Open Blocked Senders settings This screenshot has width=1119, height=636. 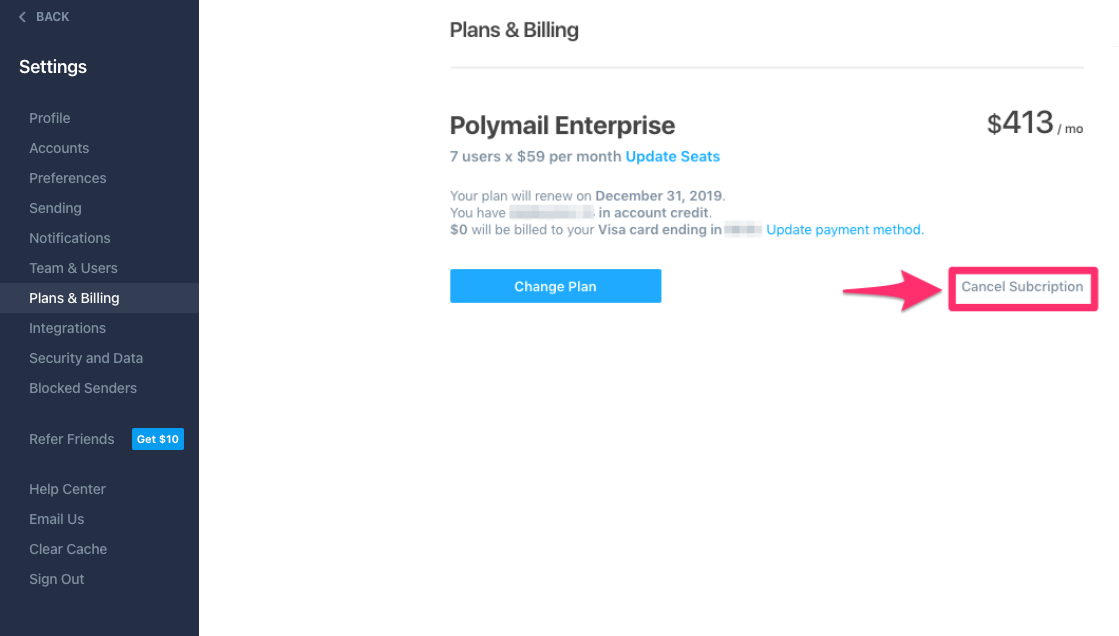[83, 388]
